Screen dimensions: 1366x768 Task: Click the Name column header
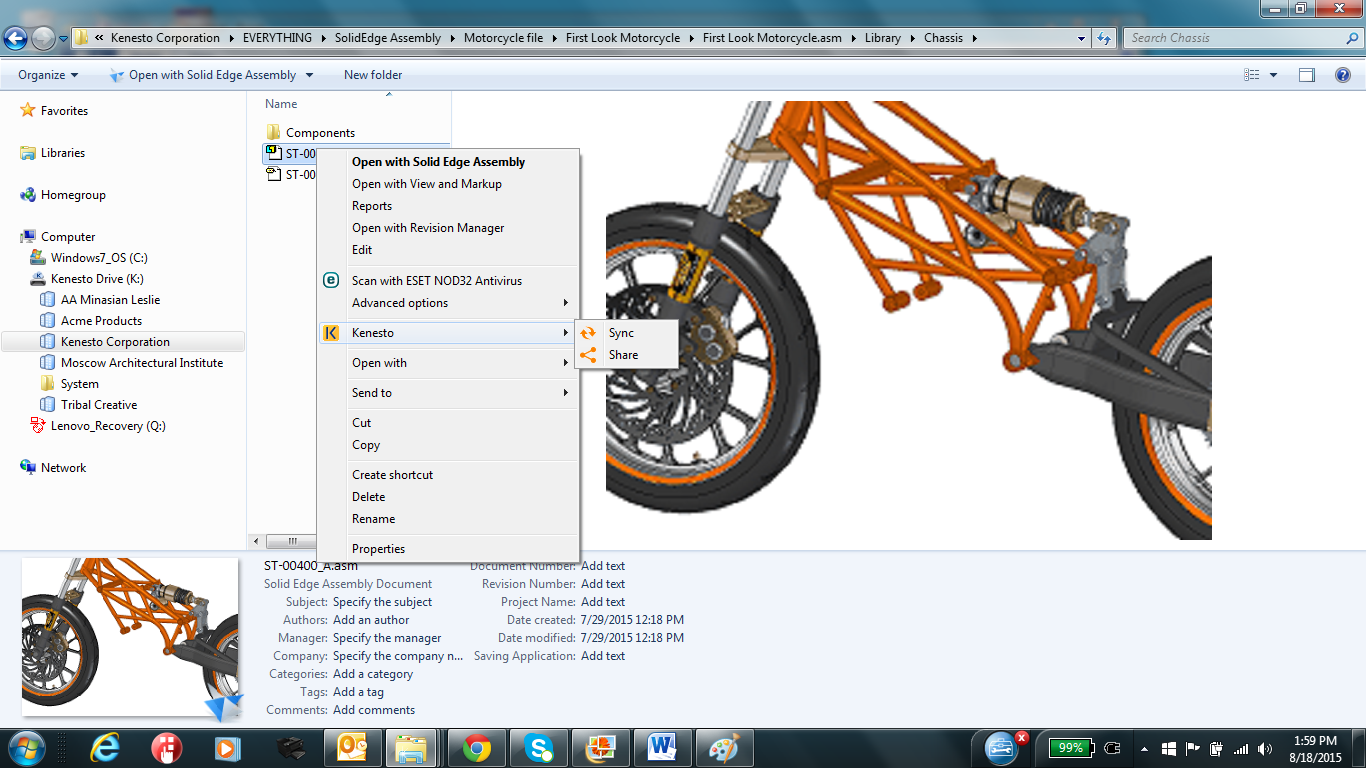[x=282, y=104]
